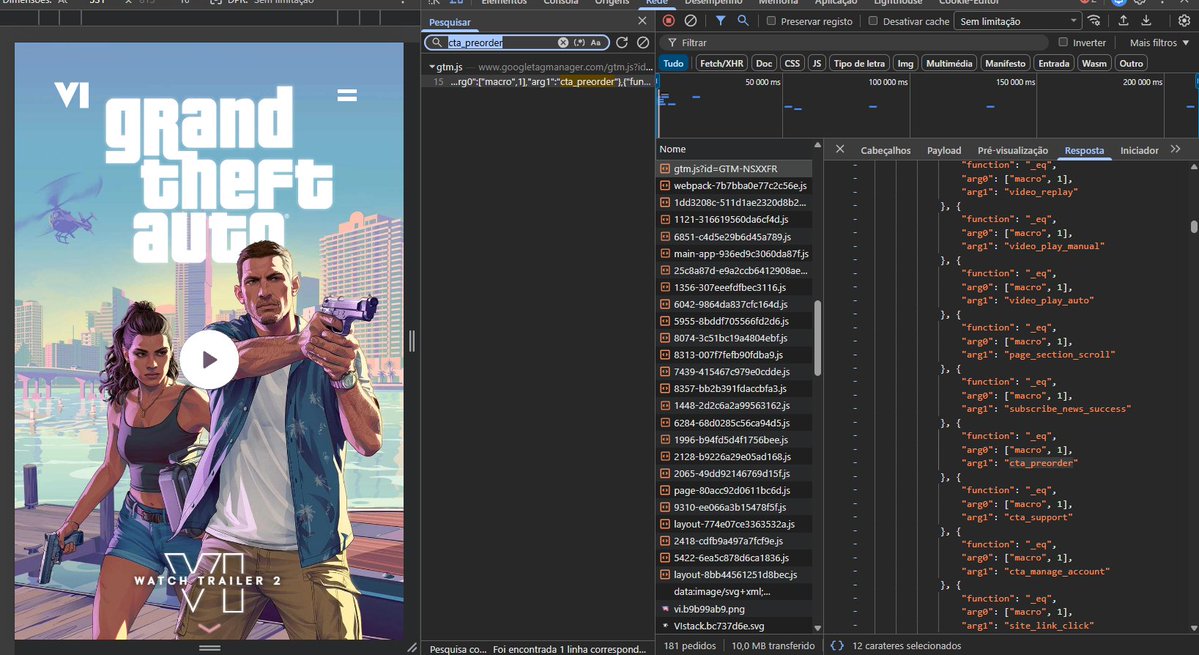
Task: Filter requests by Img
Action: point(905,63)
